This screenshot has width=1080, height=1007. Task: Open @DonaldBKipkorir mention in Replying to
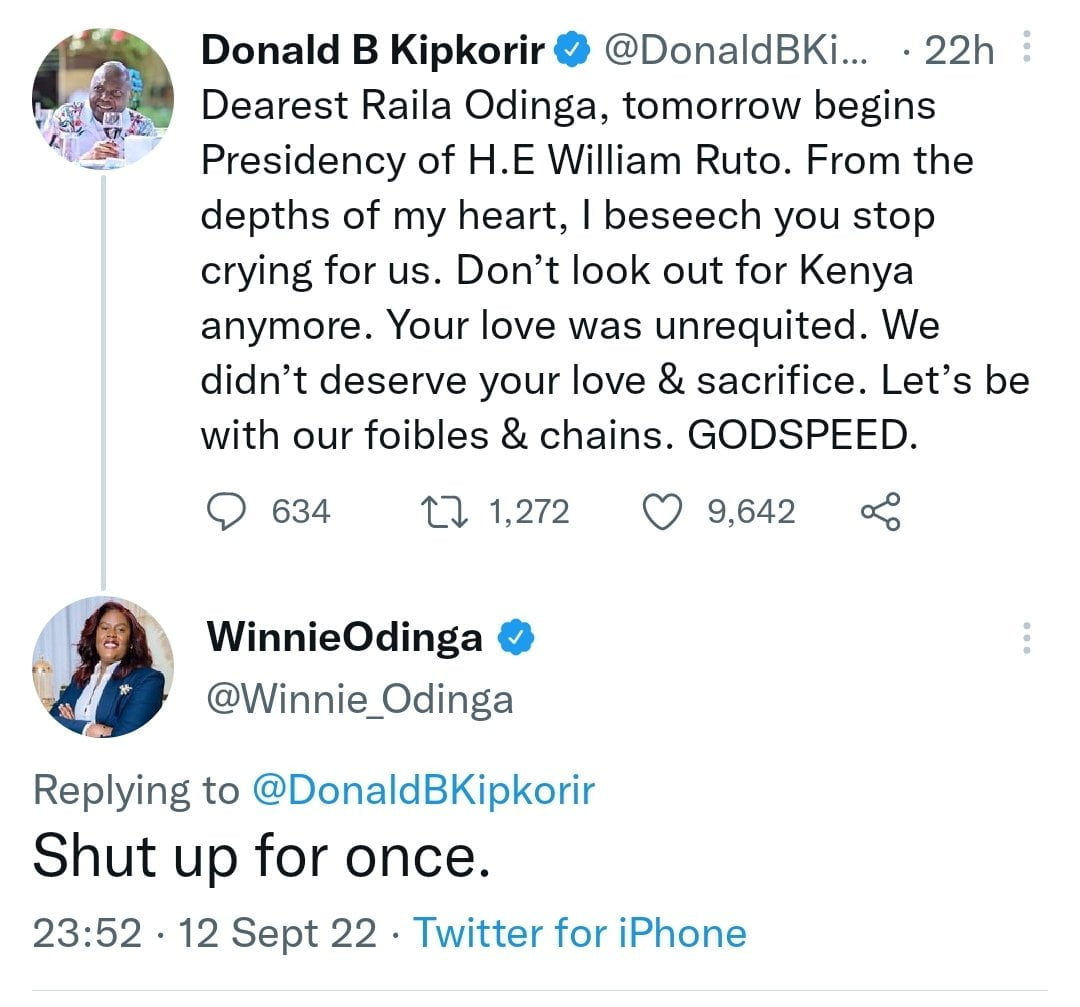pos(424,790)
